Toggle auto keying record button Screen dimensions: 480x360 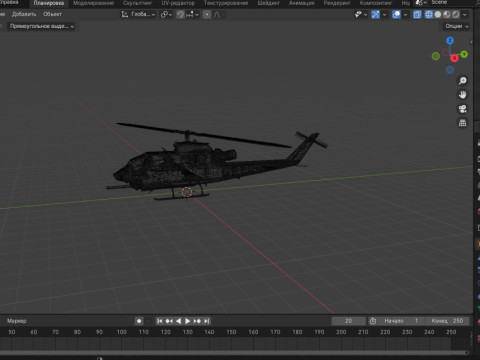[139, 321]
